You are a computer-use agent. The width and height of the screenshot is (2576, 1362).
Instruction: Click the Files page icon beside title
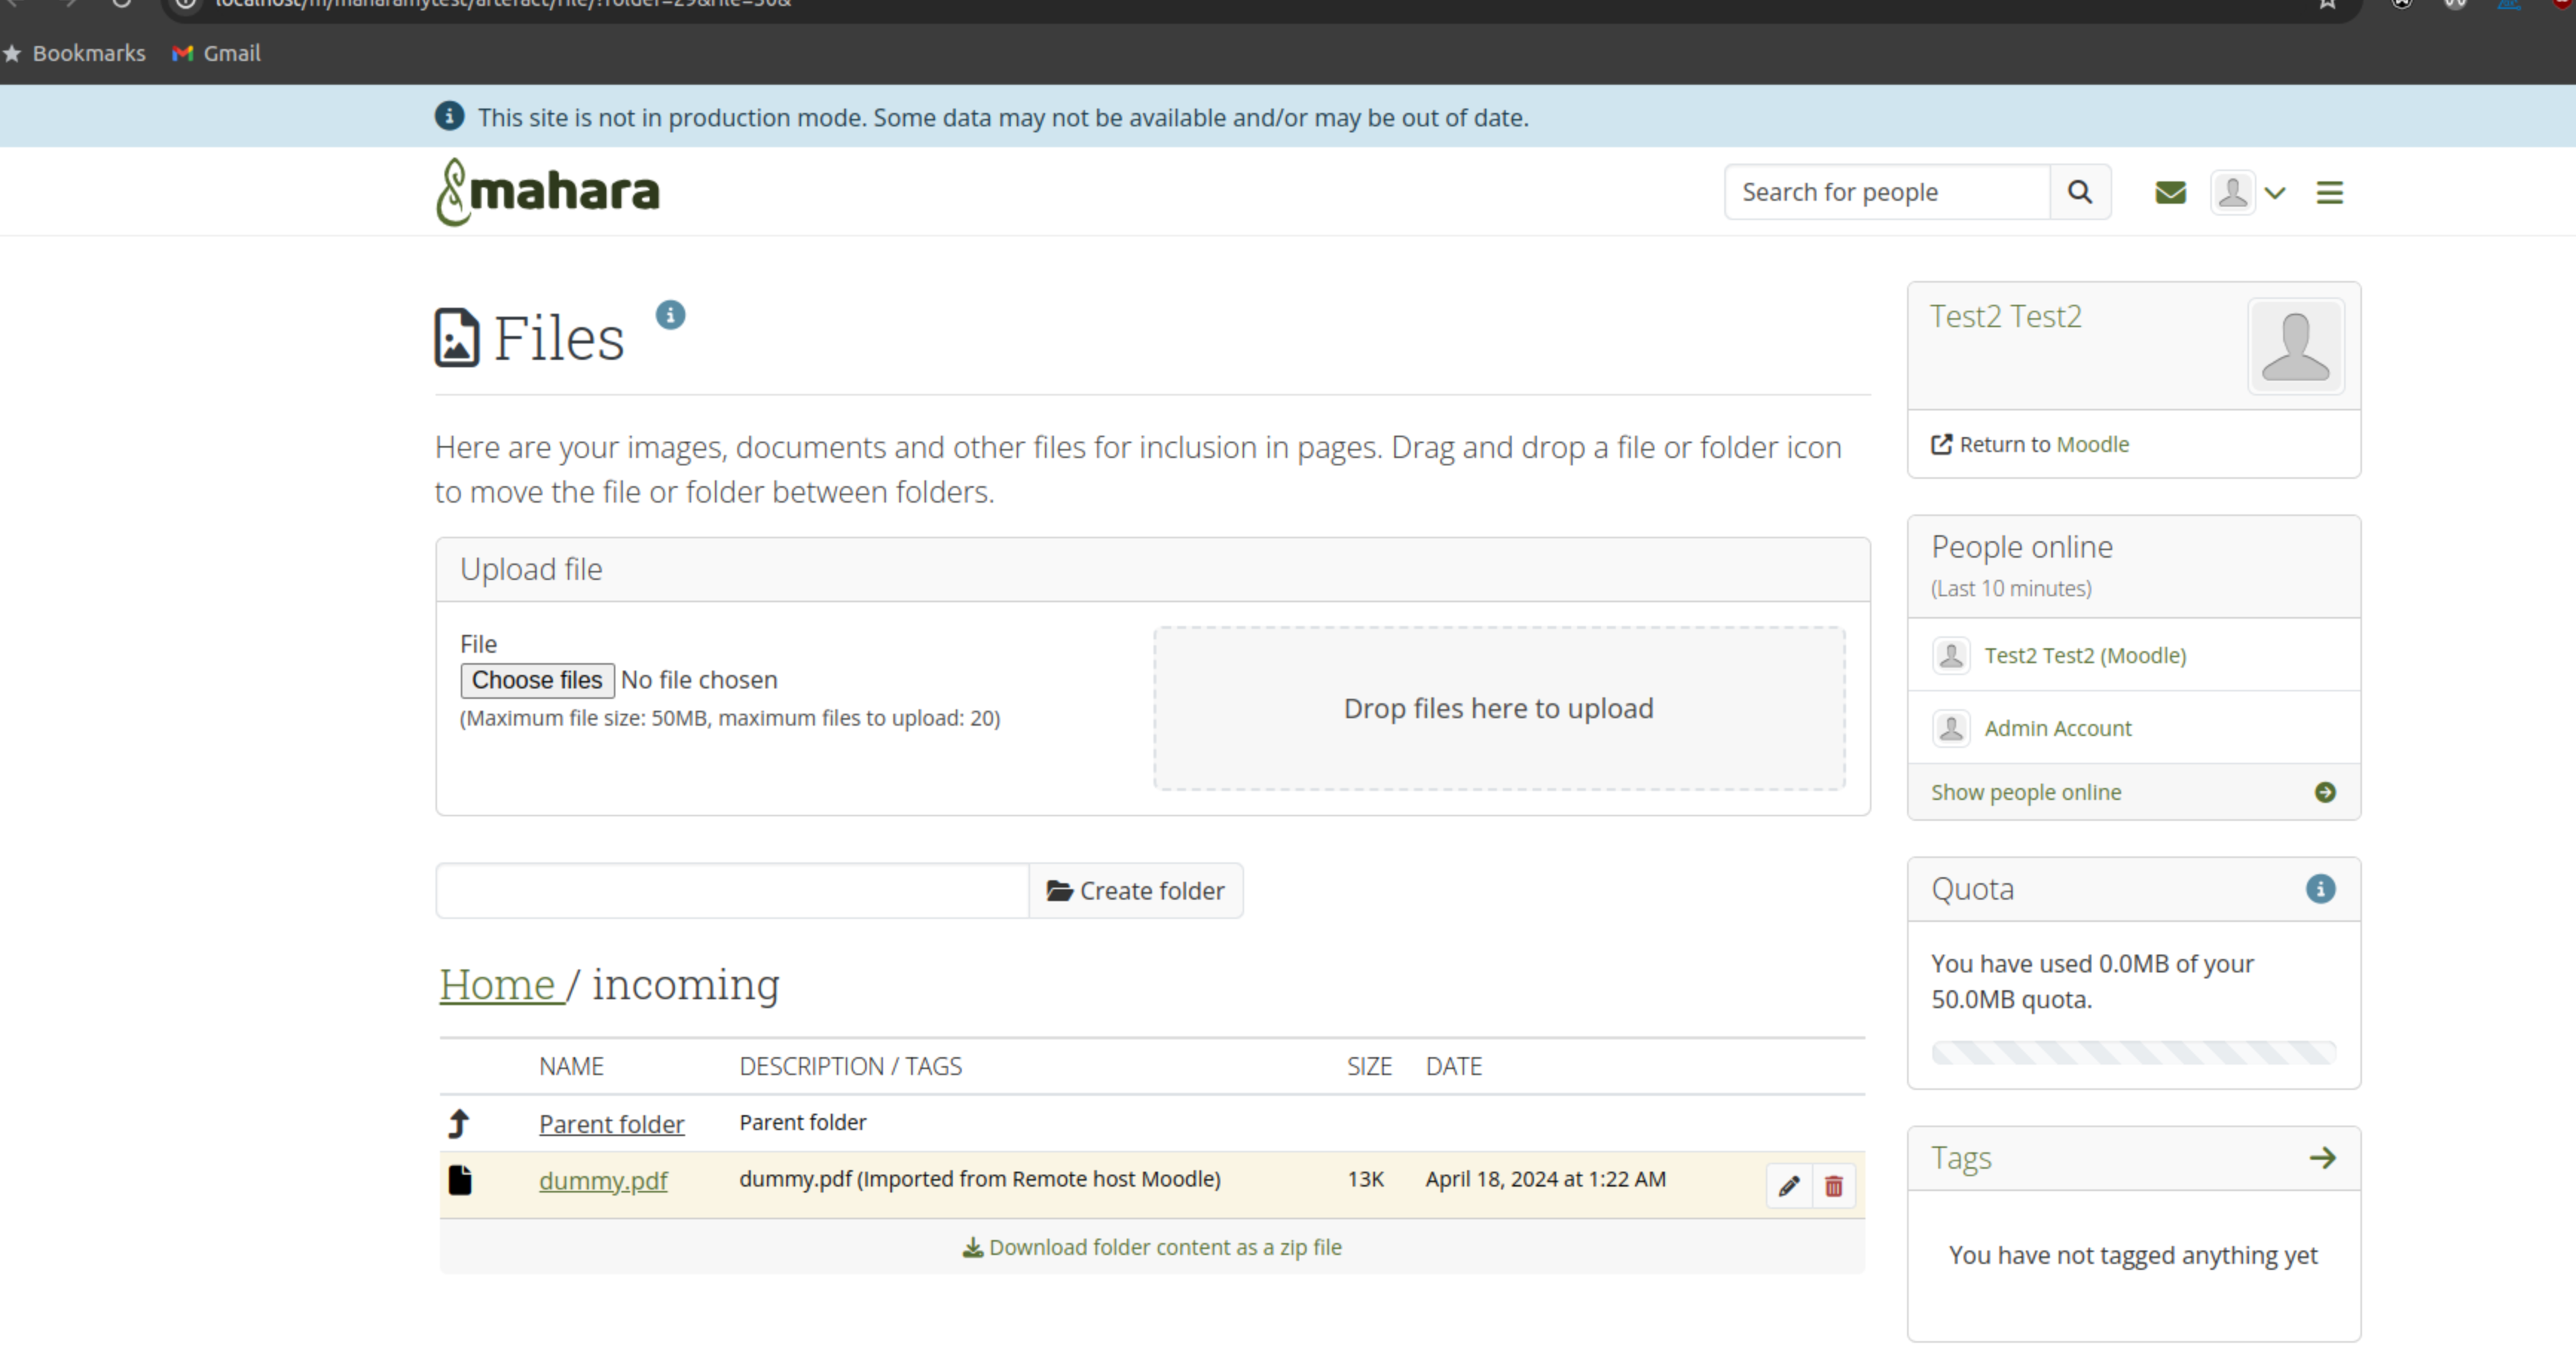(x=456, y=338)
